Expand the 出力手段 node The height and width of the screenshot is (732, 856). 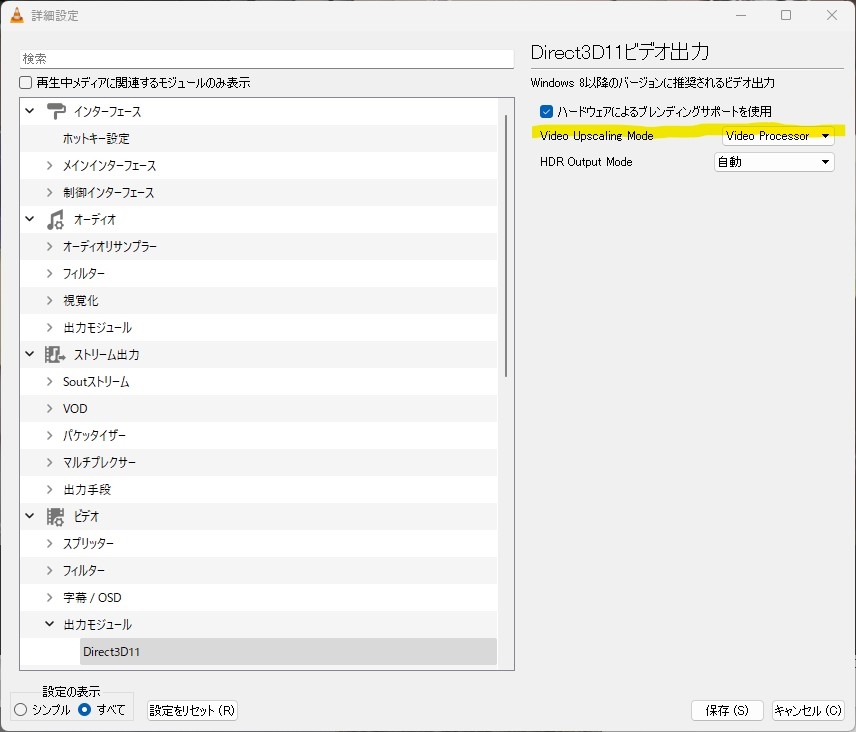[50, 489]
